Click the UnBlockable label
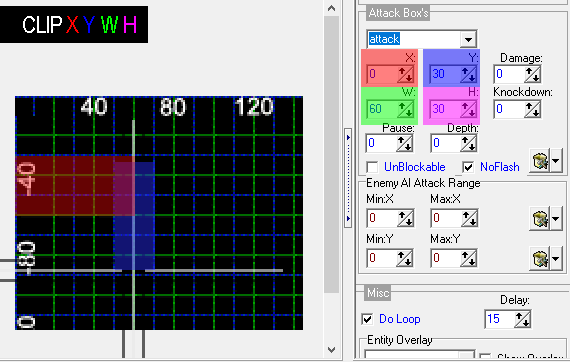 pos(415,167)
